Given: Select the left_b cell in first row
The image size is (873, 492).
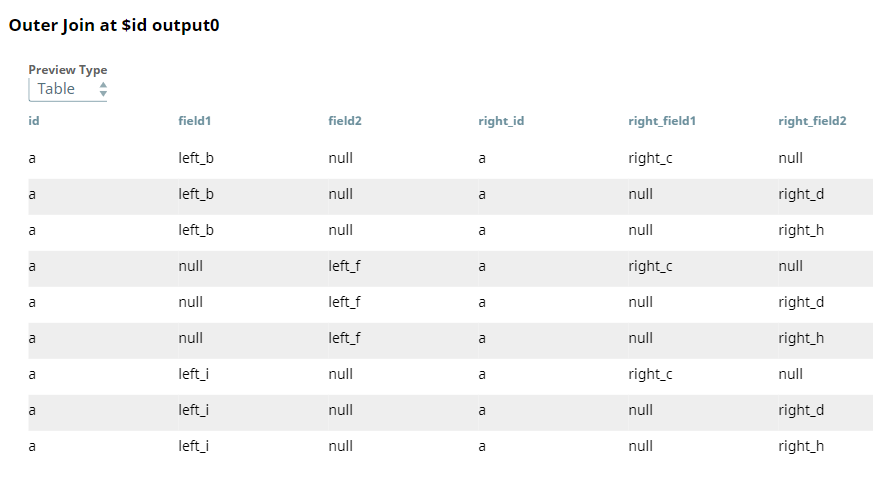Looking at the screenshot, I should [196, 158].
